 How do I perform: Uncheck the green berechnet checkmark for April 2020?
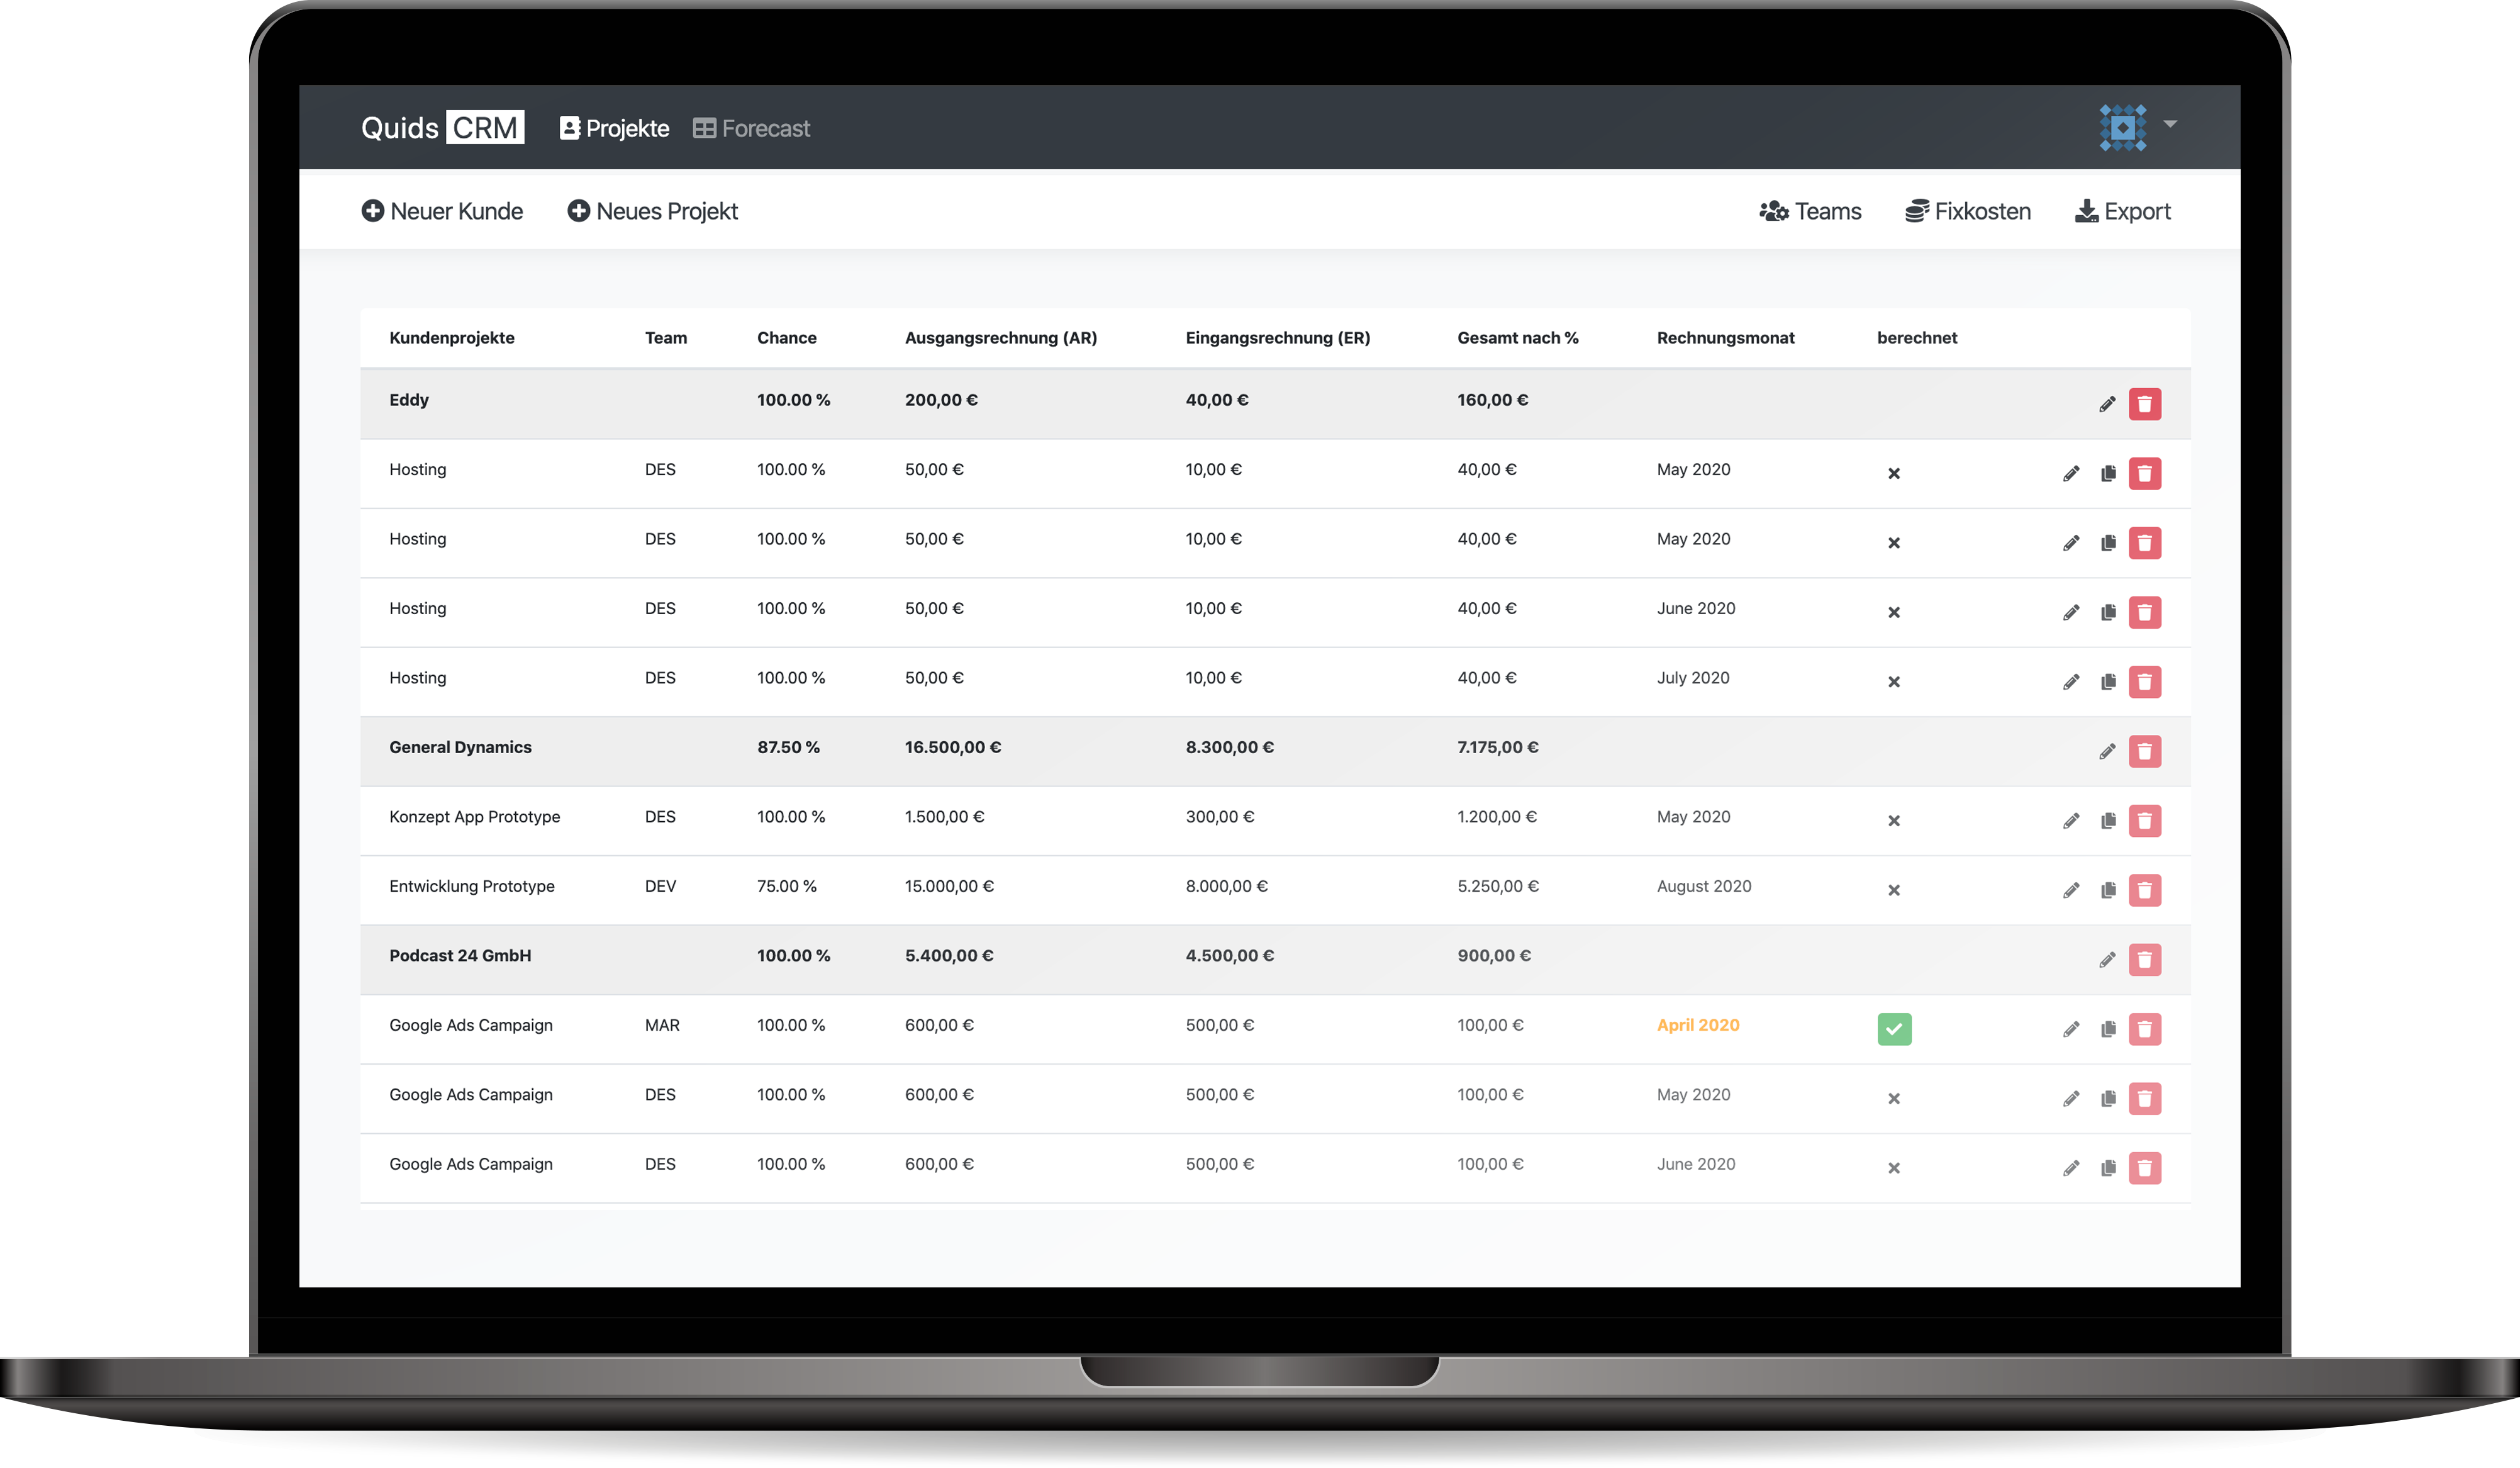(1894, 1029)
